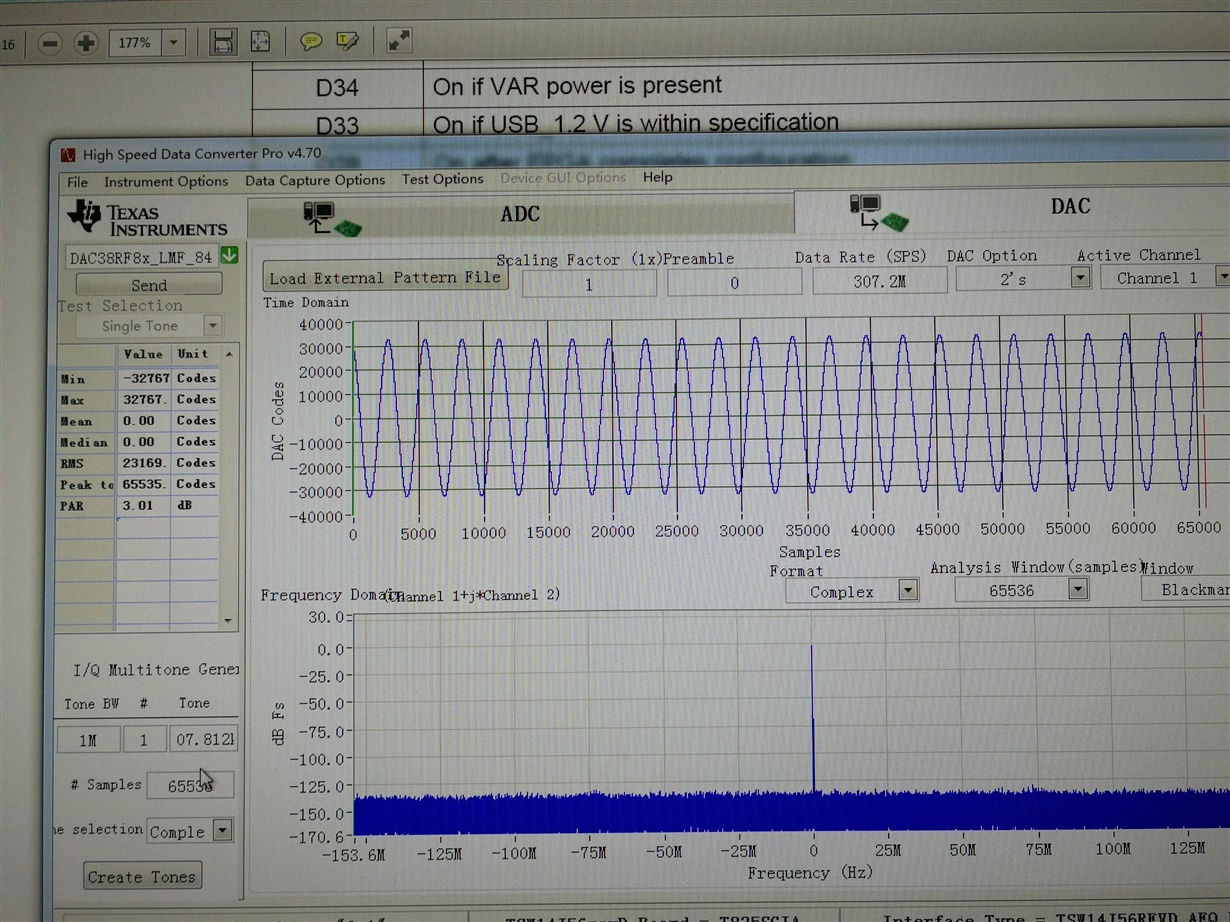Click the ADC capture computer-board icon
This screenshot has height=922, width=1230.
[331, 219]
